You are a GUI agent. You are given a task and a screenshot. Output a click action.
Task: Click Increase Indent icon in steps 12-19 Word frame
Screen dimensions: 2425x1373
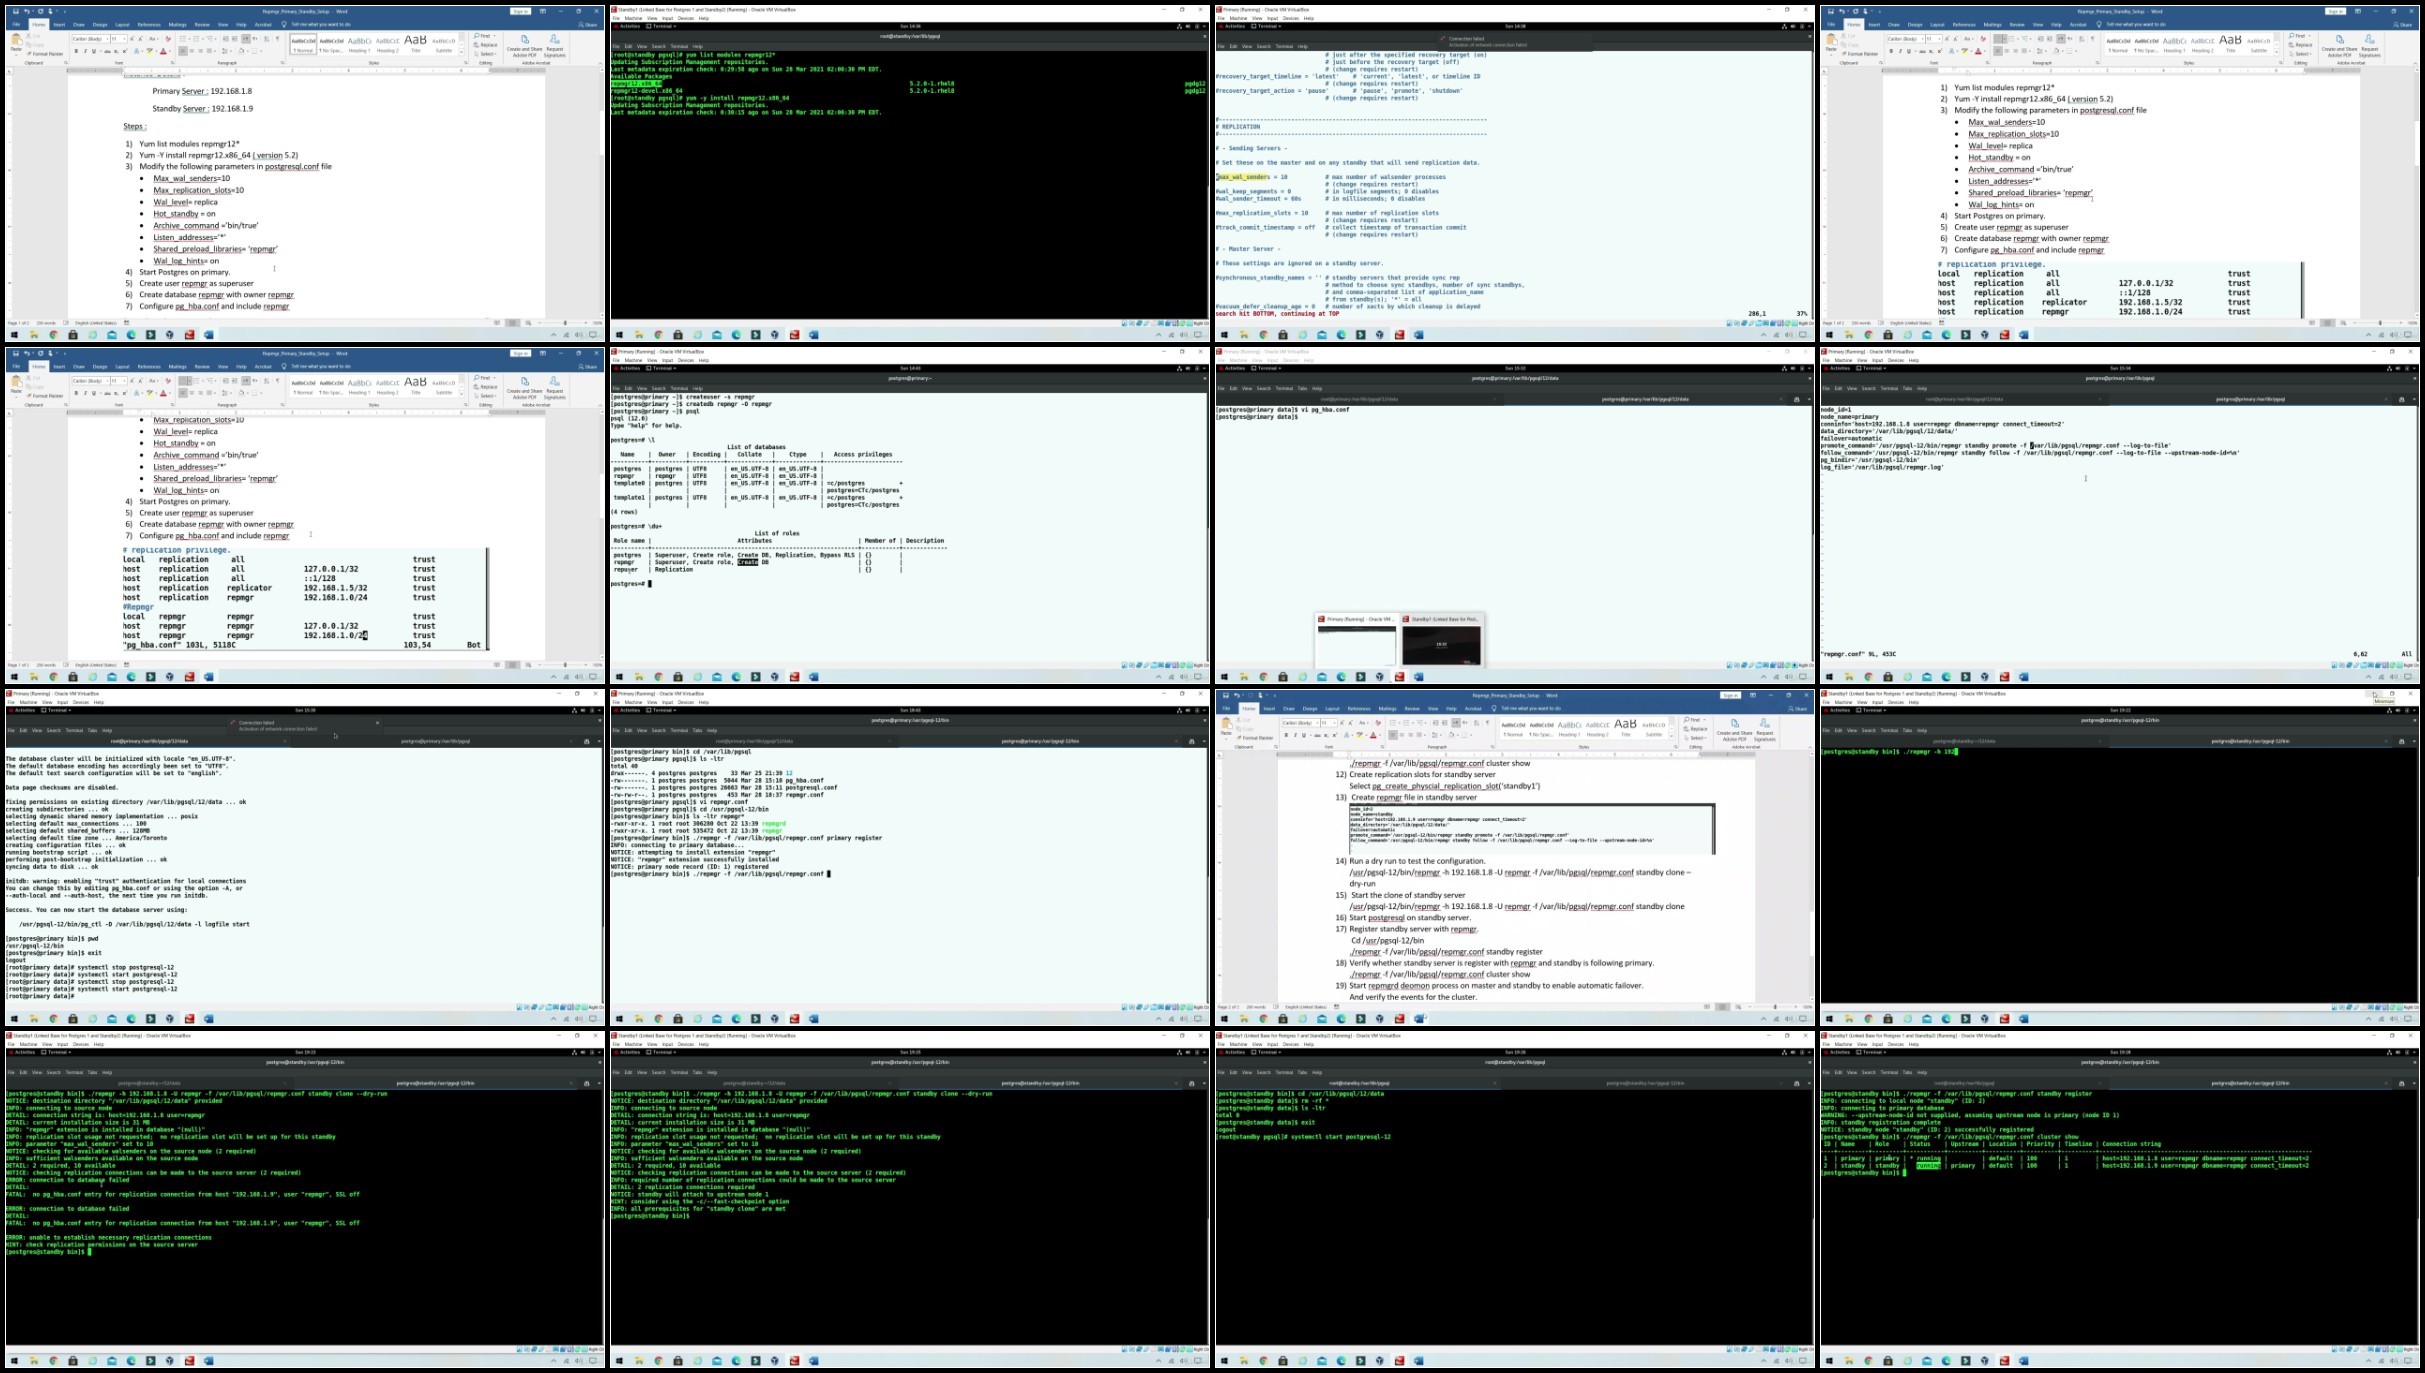tap(1445, 723)
